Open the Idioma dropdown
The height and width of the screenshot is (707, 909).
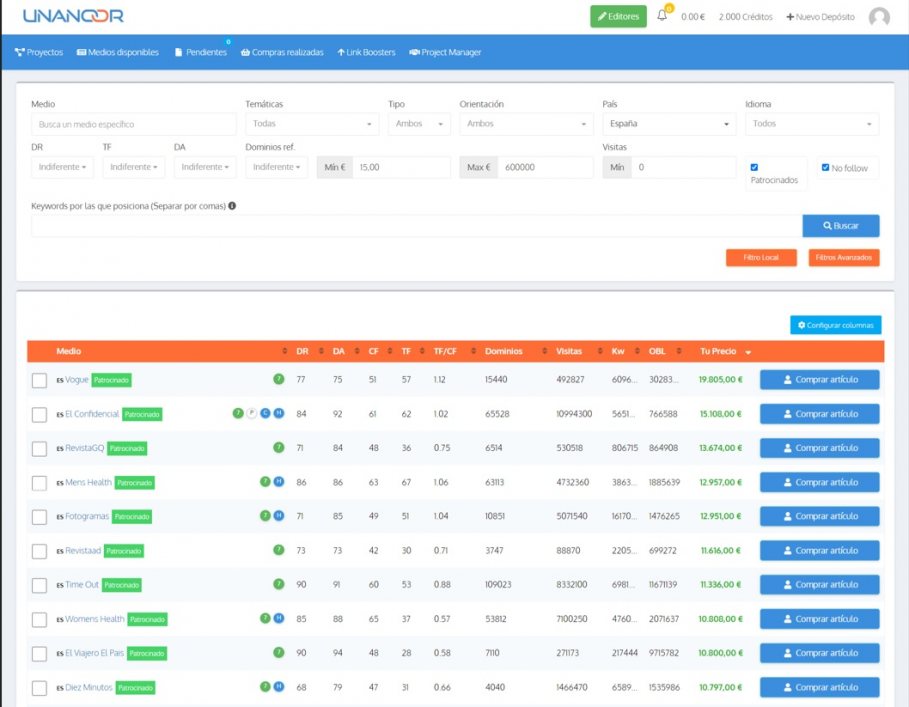pyautogui.click(x=812, y=124)
